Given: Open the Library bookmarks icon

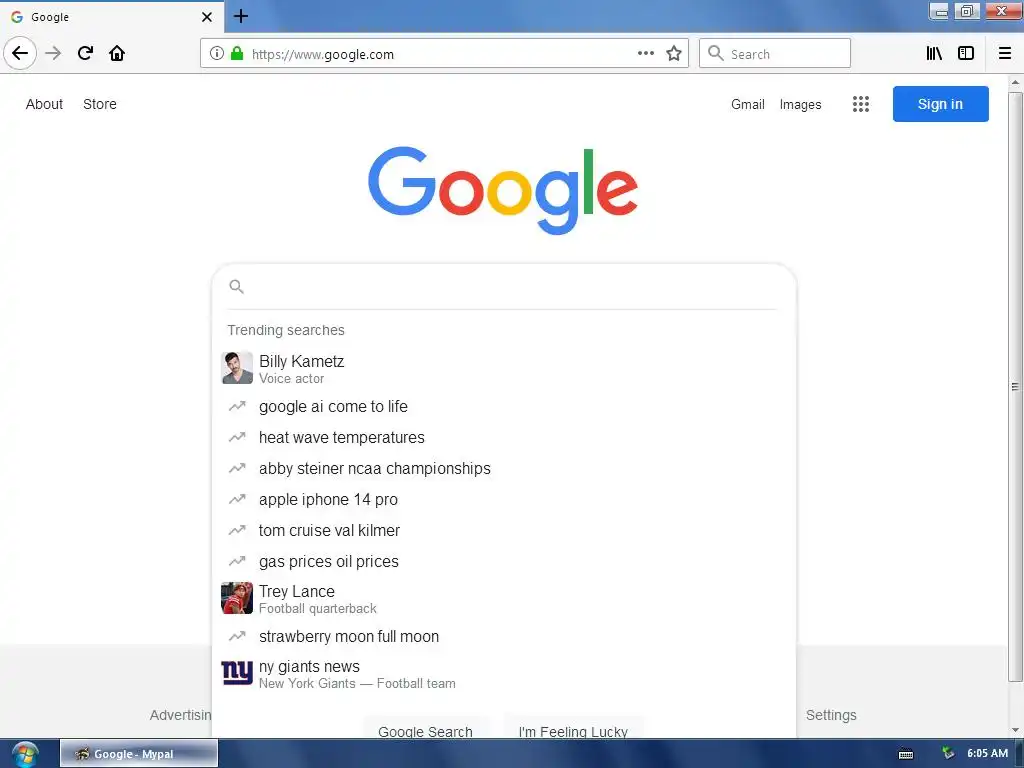Looking at the screenshot, I should (934, 54).
